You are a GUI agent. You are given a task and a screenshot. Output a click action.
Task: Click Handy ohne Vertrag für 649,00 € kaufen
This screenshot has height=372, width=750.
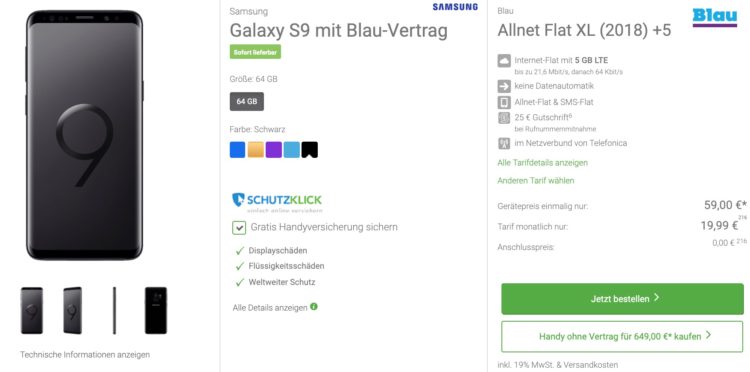tap(622, 337)
